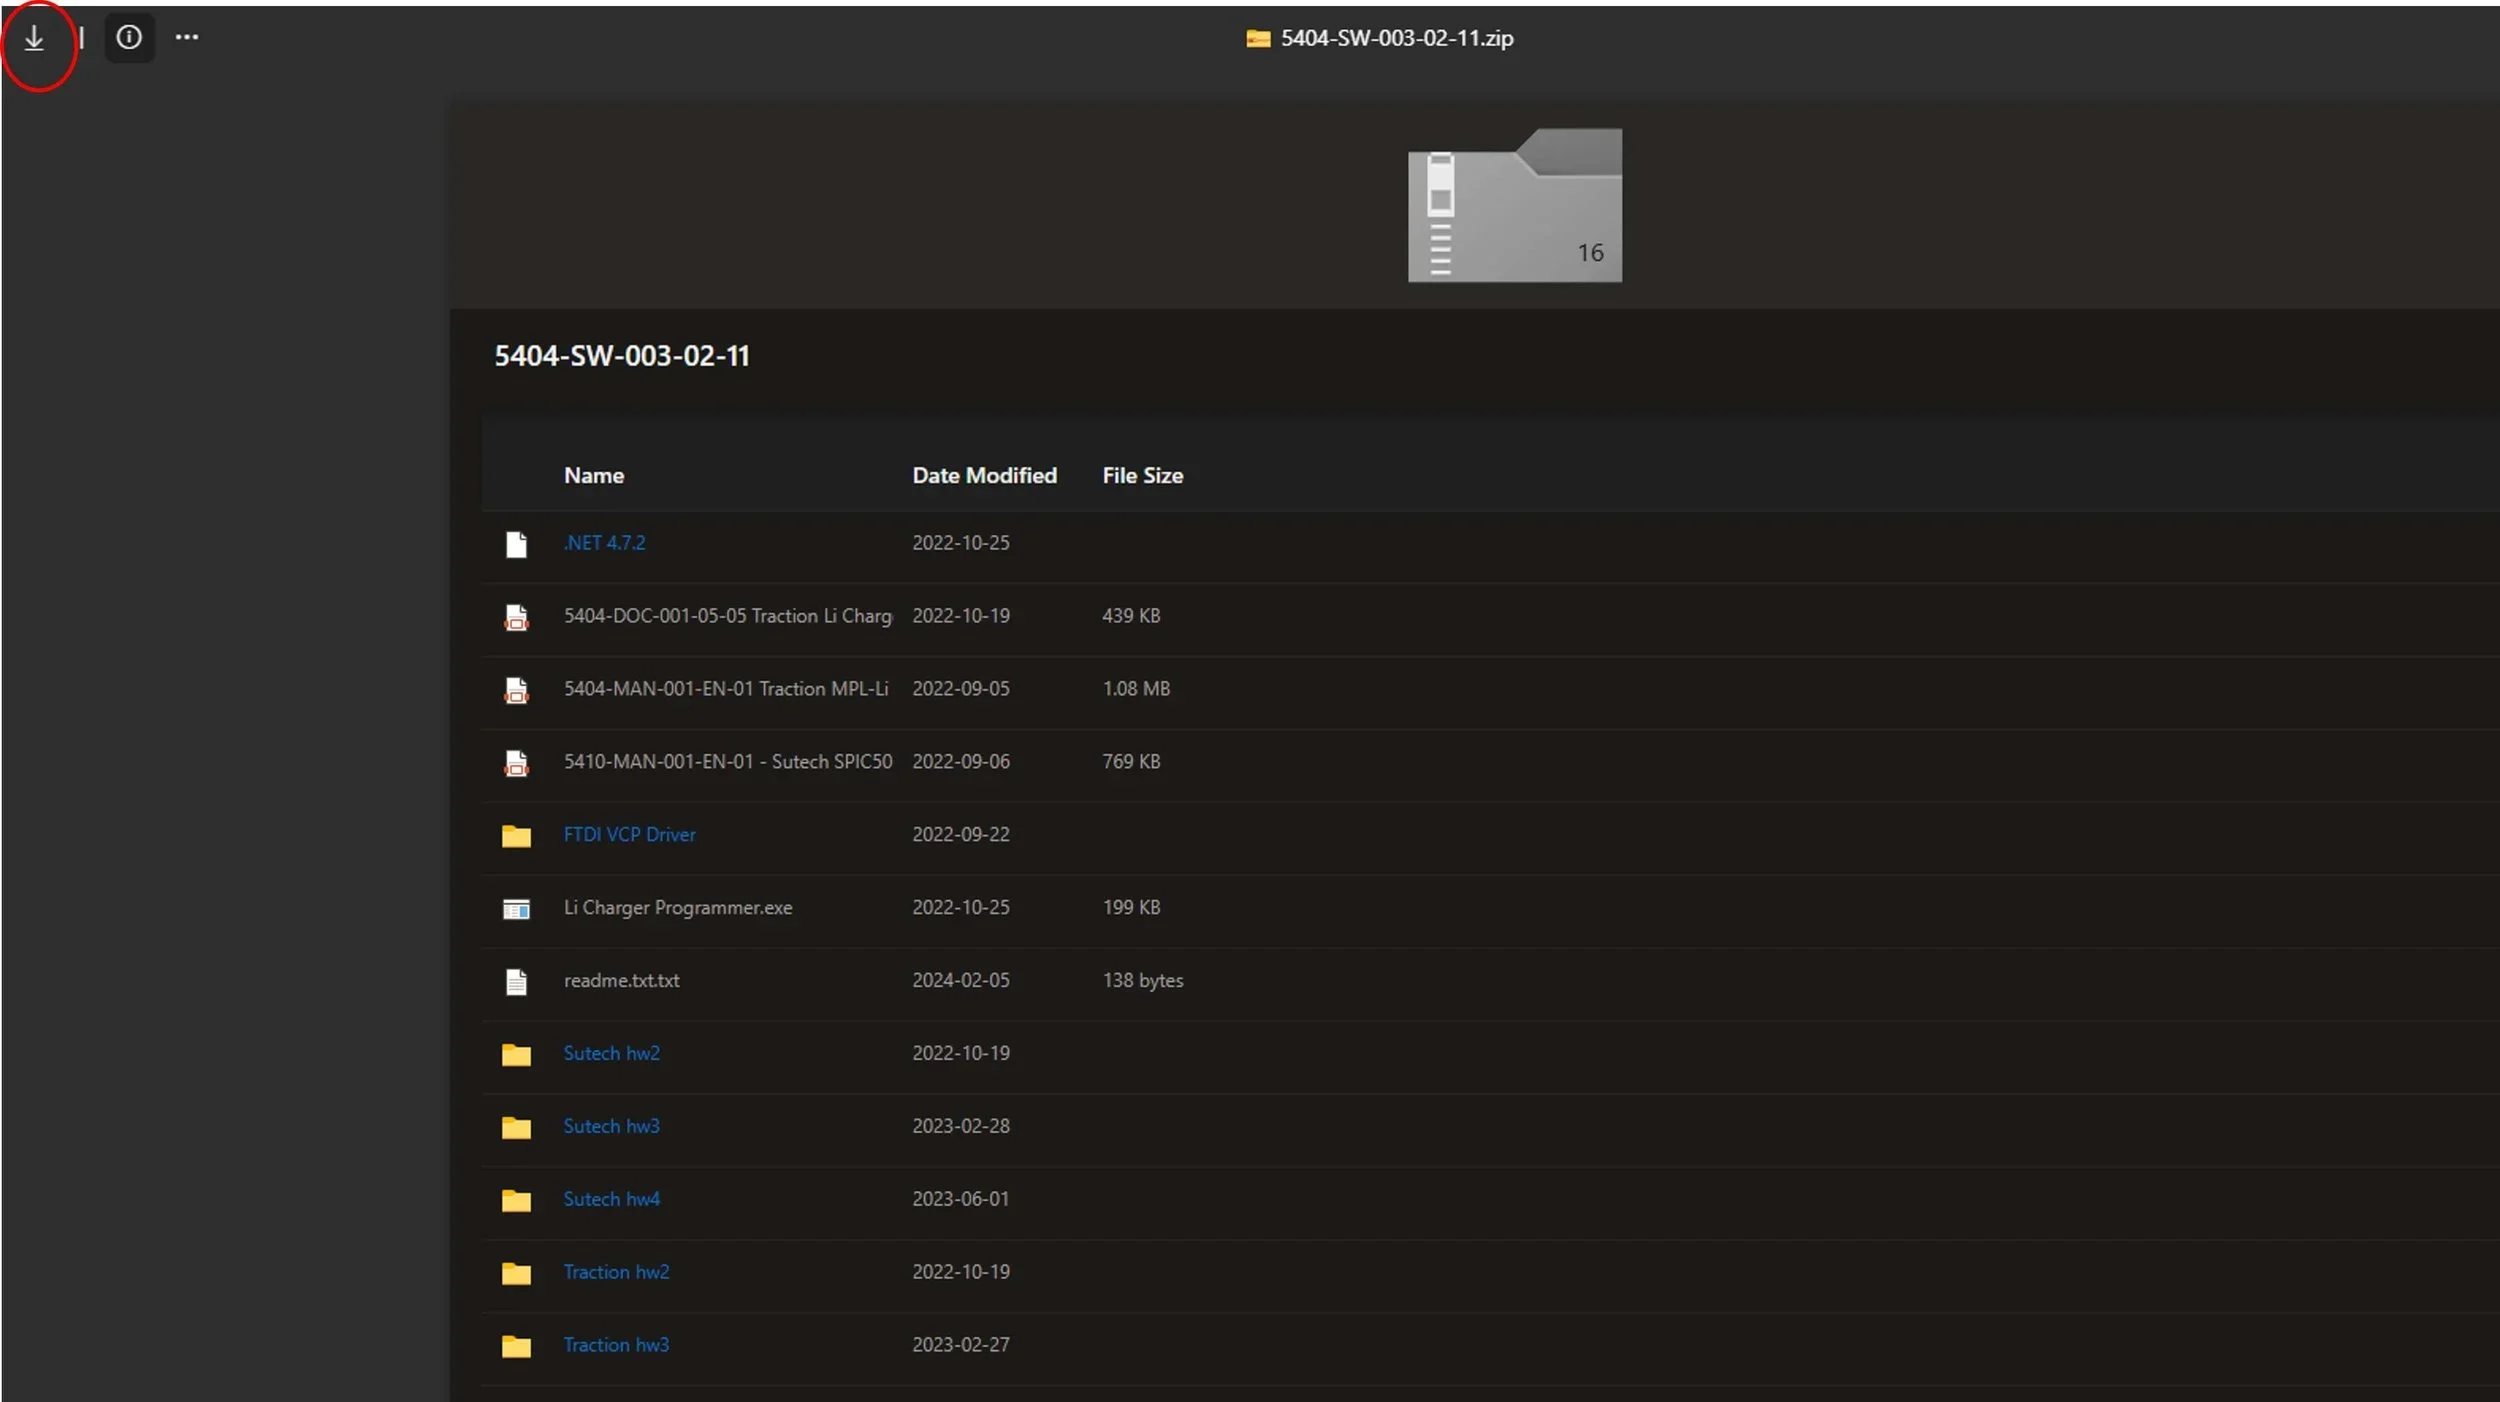This screenshot has width=2500, height=1402.
Task: Click the PDF icon for 5404-MAN-001-EN-01
Action: click(516, 690)
